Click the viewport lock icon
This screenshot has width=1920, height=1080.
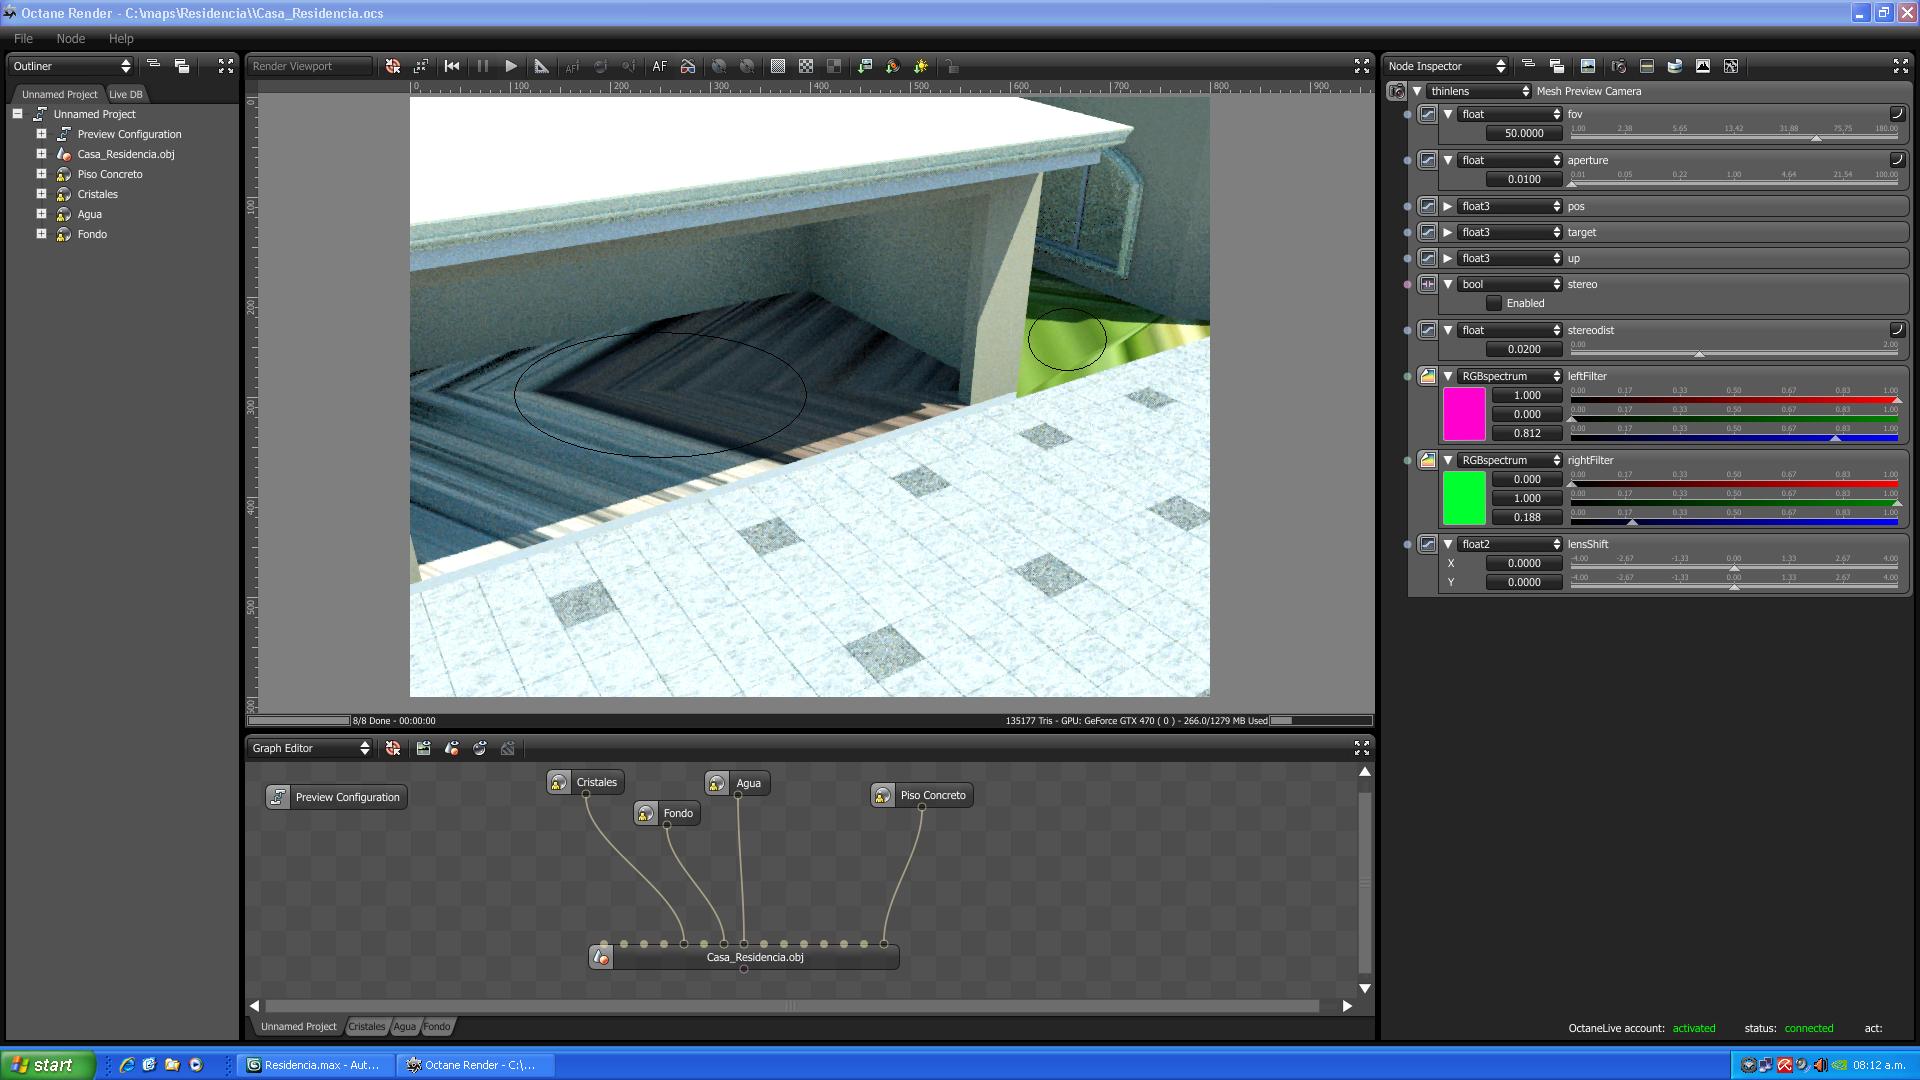click(x=951, y=66)
